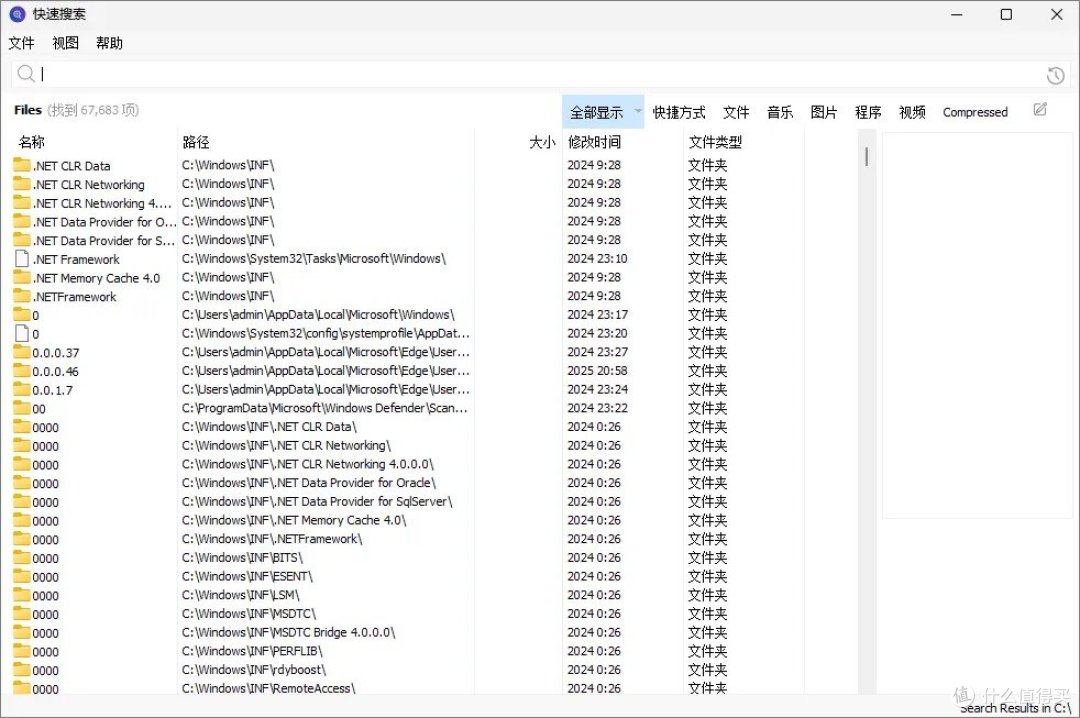Image resolution: width=1080 pixels, height=718 pixels.
Task: Click the edit filters pencil icon
Action: point(1040,110)
